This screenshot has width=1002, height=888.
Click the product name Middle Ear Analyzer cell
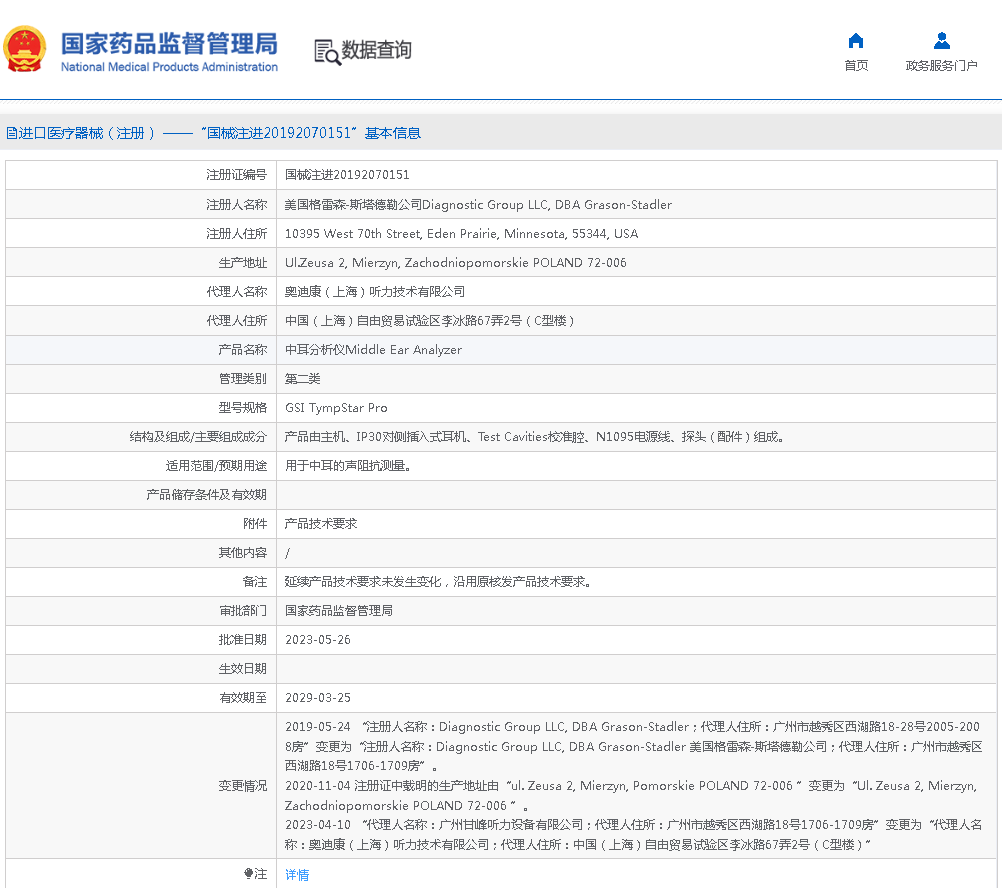[x=373, y=350]
